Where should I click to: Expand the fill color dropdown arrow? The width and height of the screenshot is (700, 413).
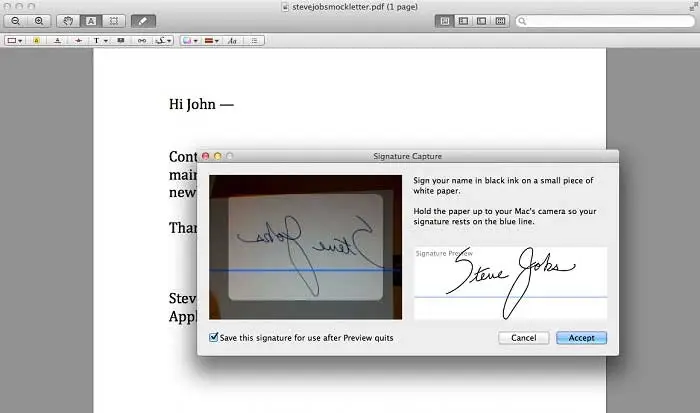tap(196, 41)
